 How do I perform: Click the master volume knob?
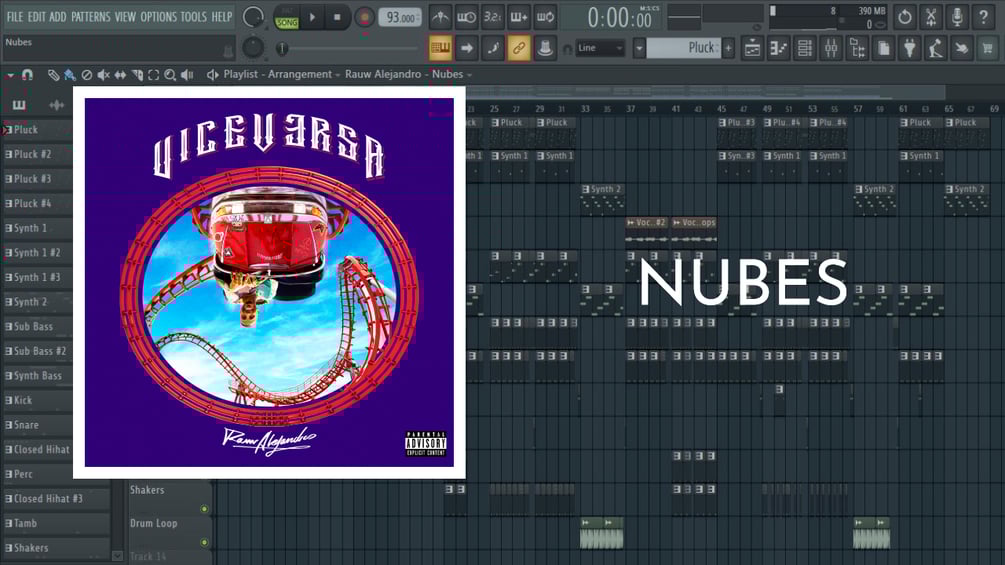click(253, 17)
